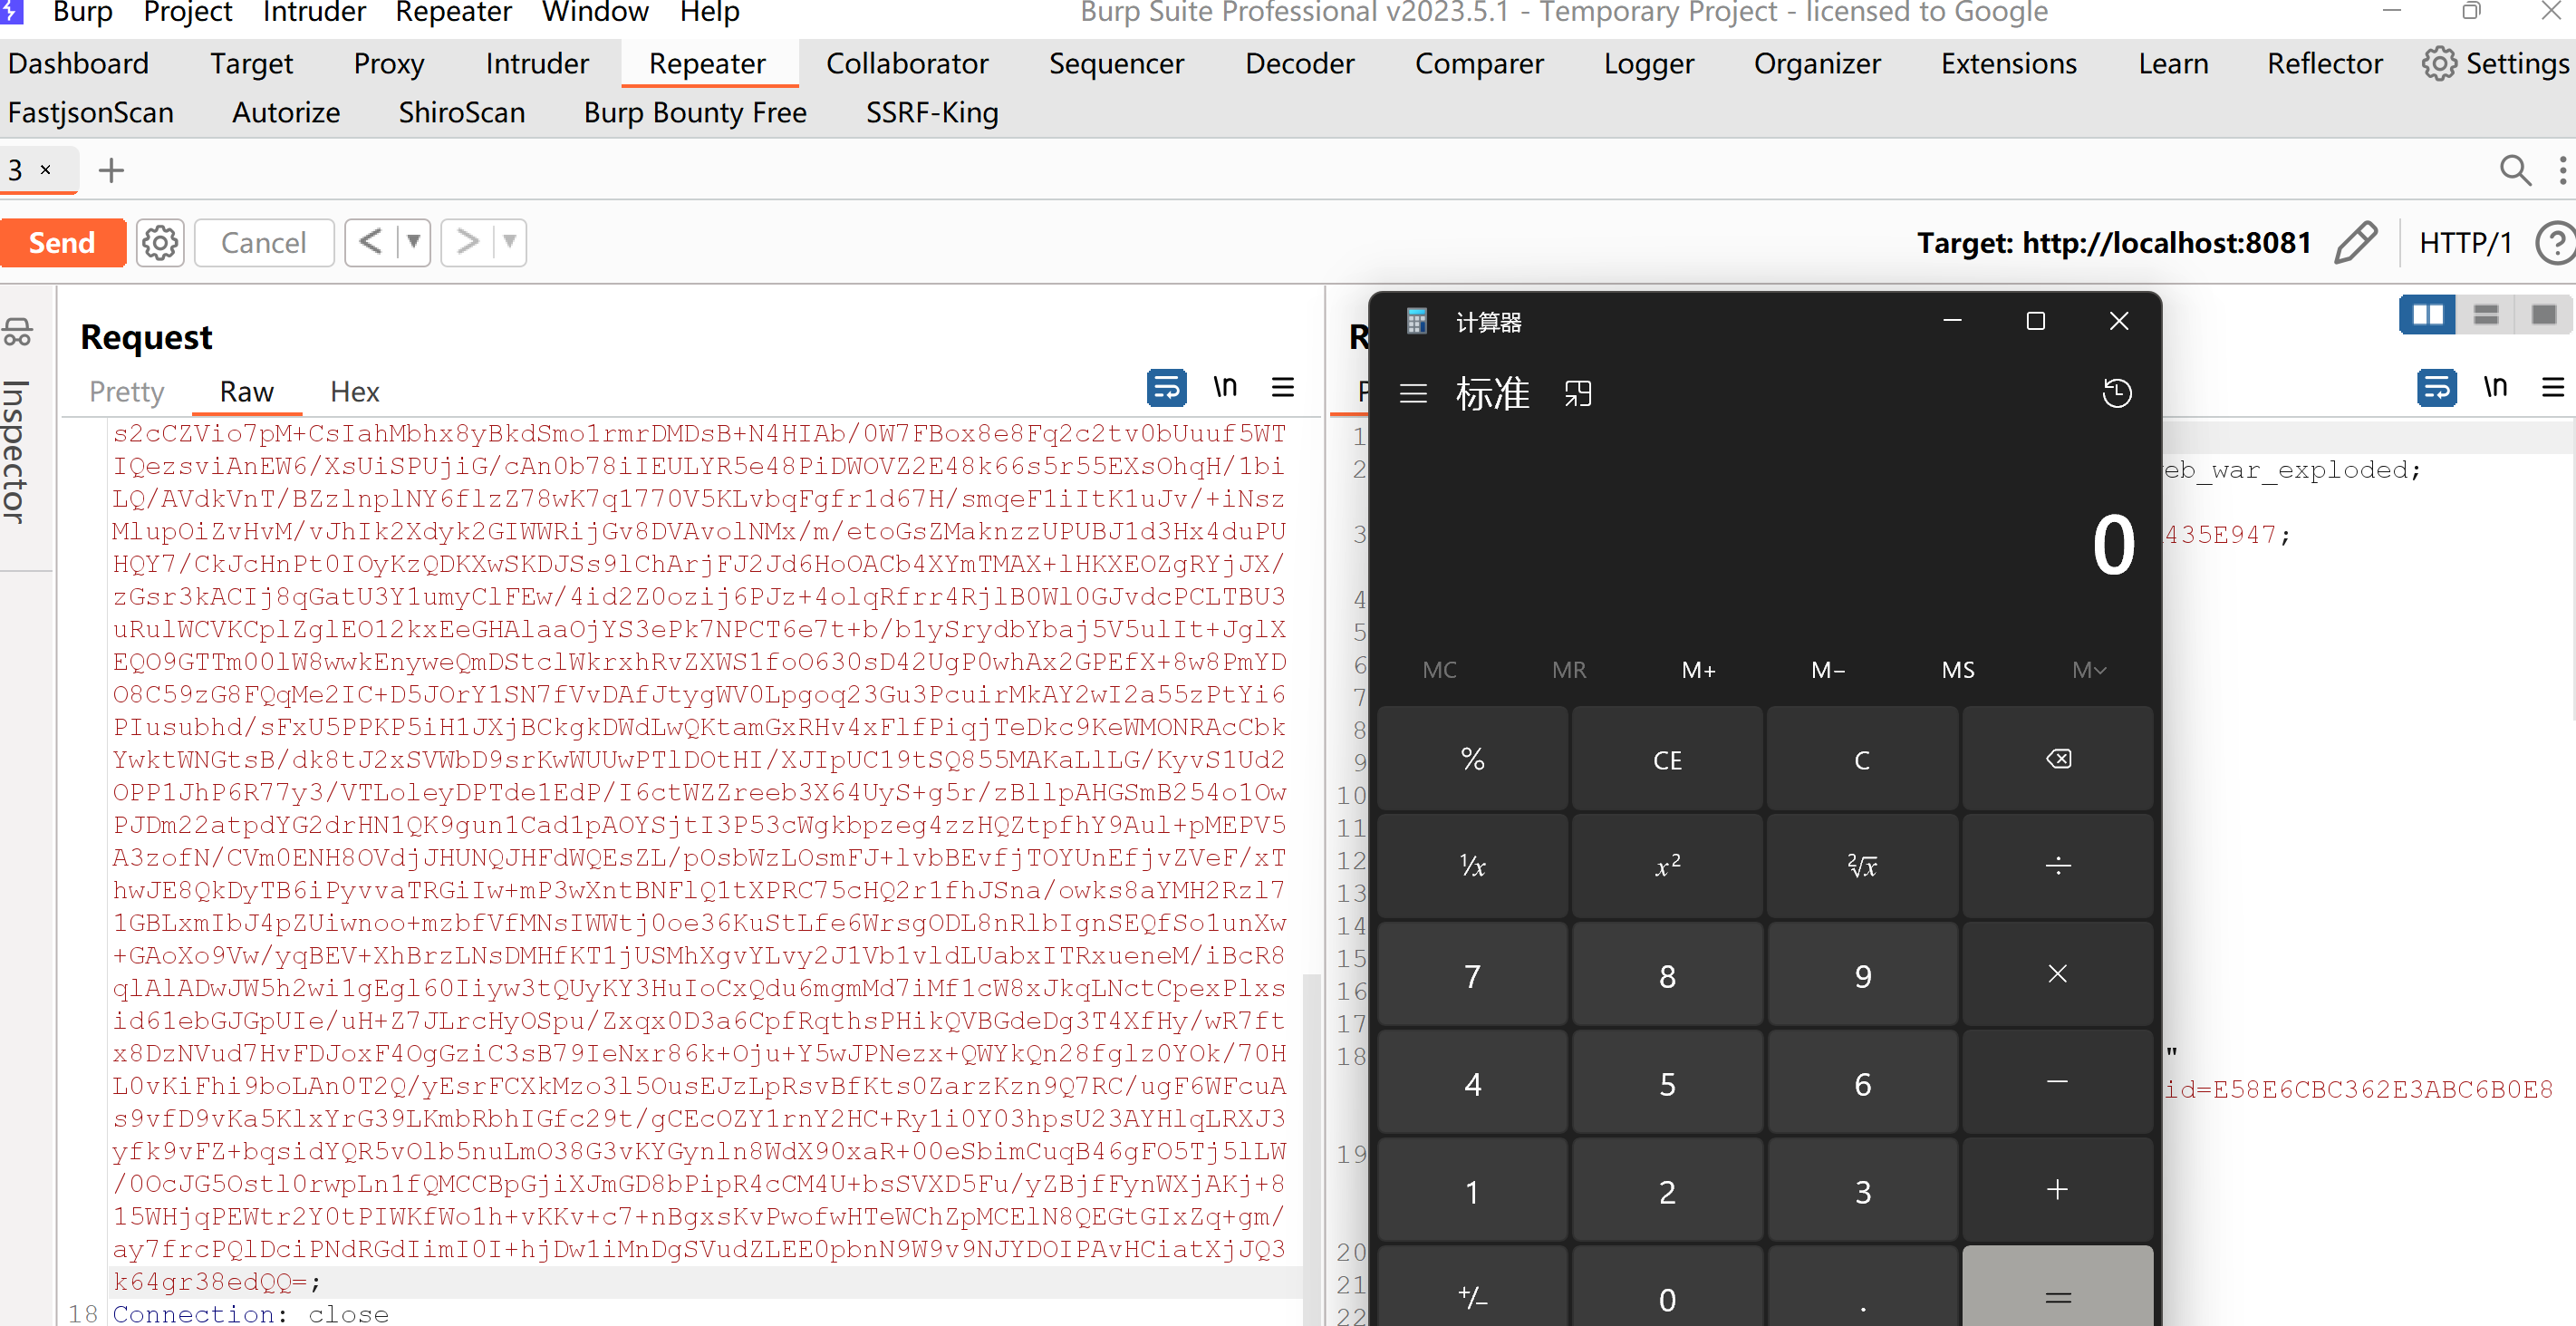This screenshot has width=2576, height=1326.
Task: Expand the next request history dropdown arrow
Action: pos(510,242)
